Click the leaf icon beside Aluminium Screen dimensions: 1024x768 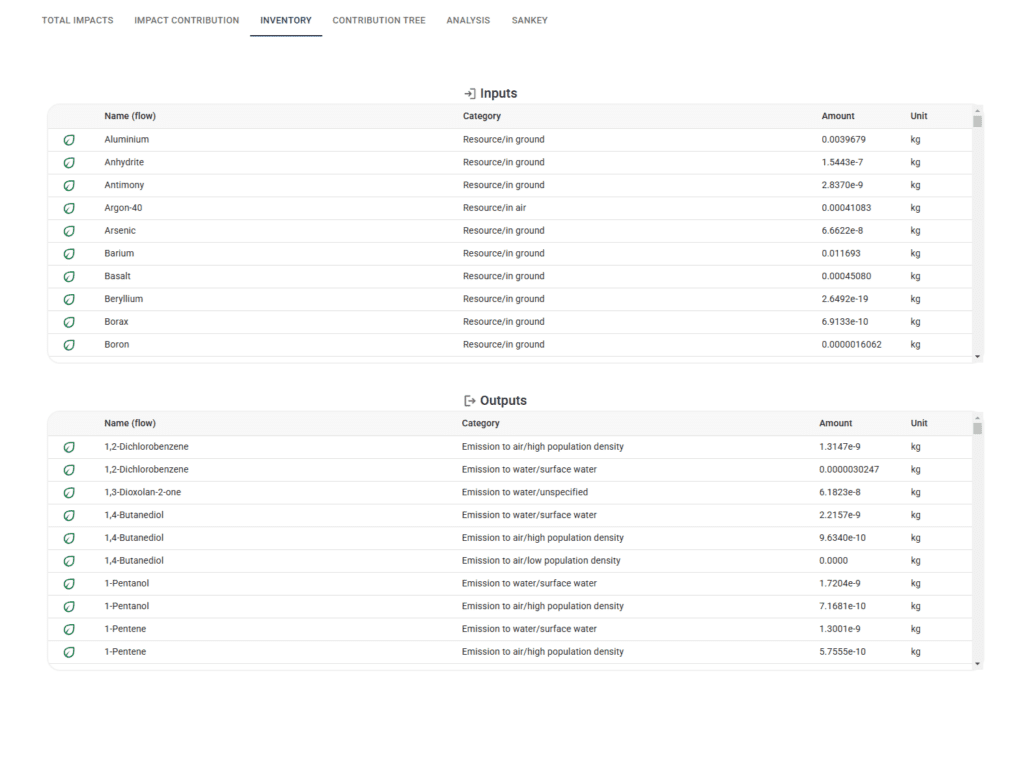click(69, 140)
